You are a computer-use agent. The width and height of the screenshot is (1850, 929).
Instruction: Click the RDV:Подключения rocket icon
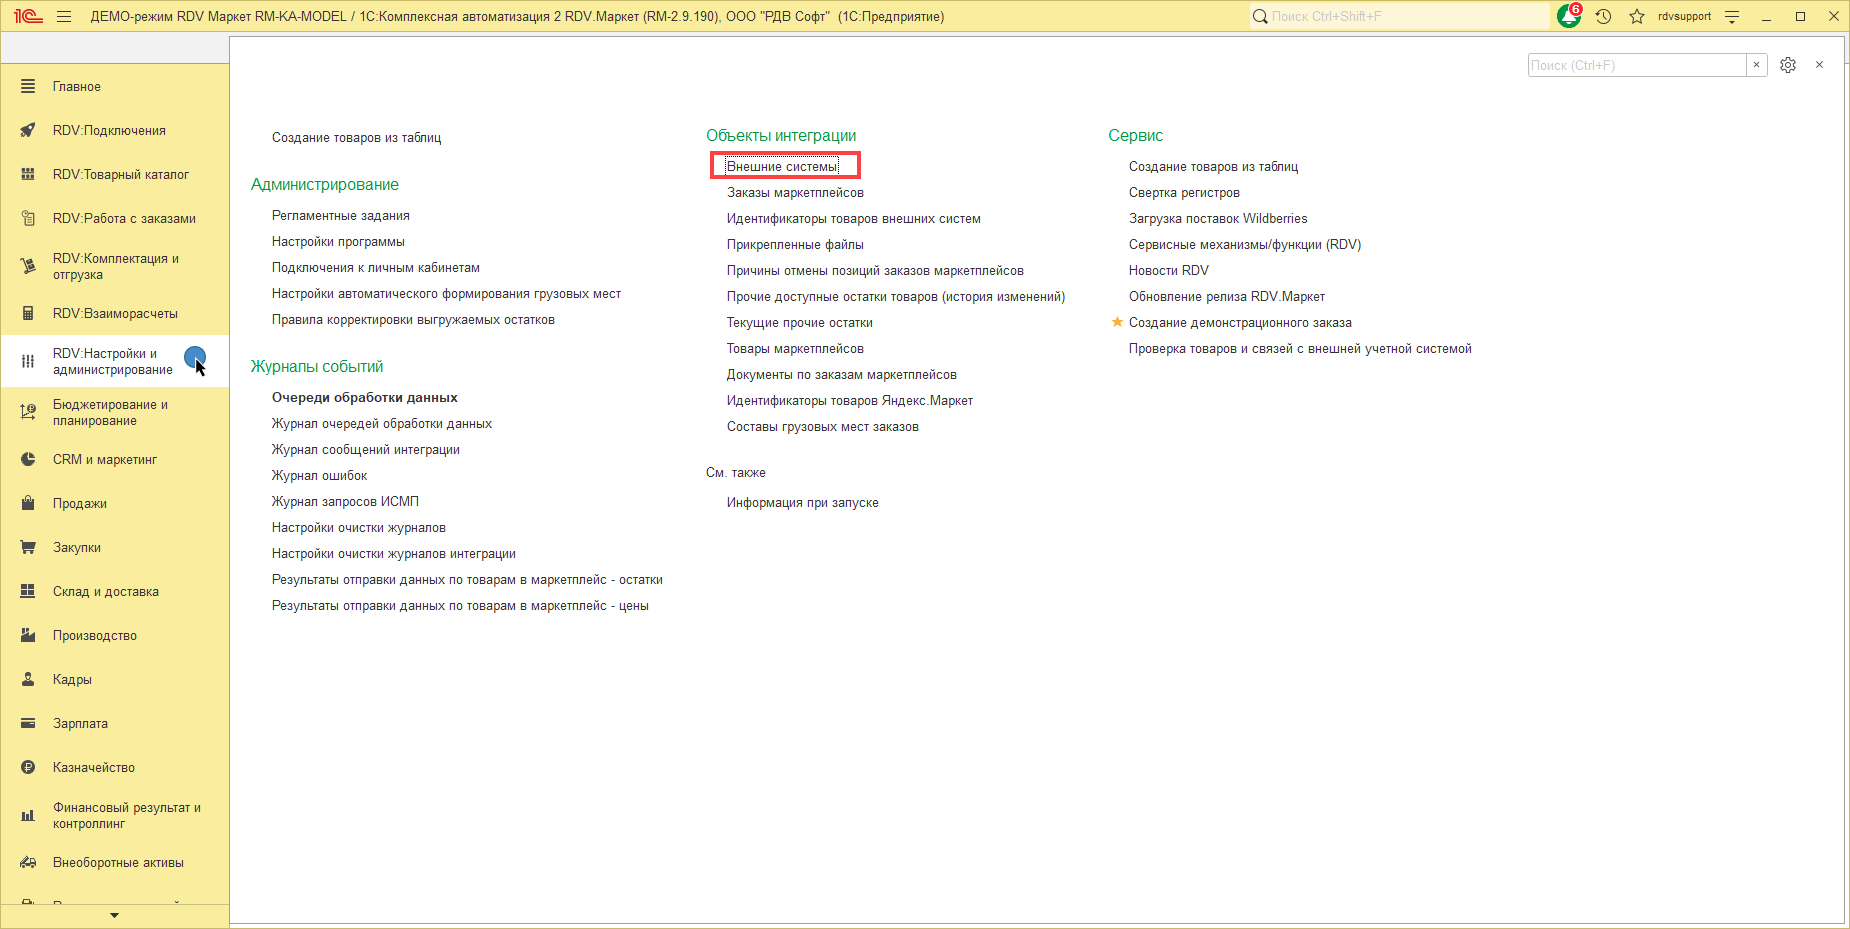(x=28, y=130)
